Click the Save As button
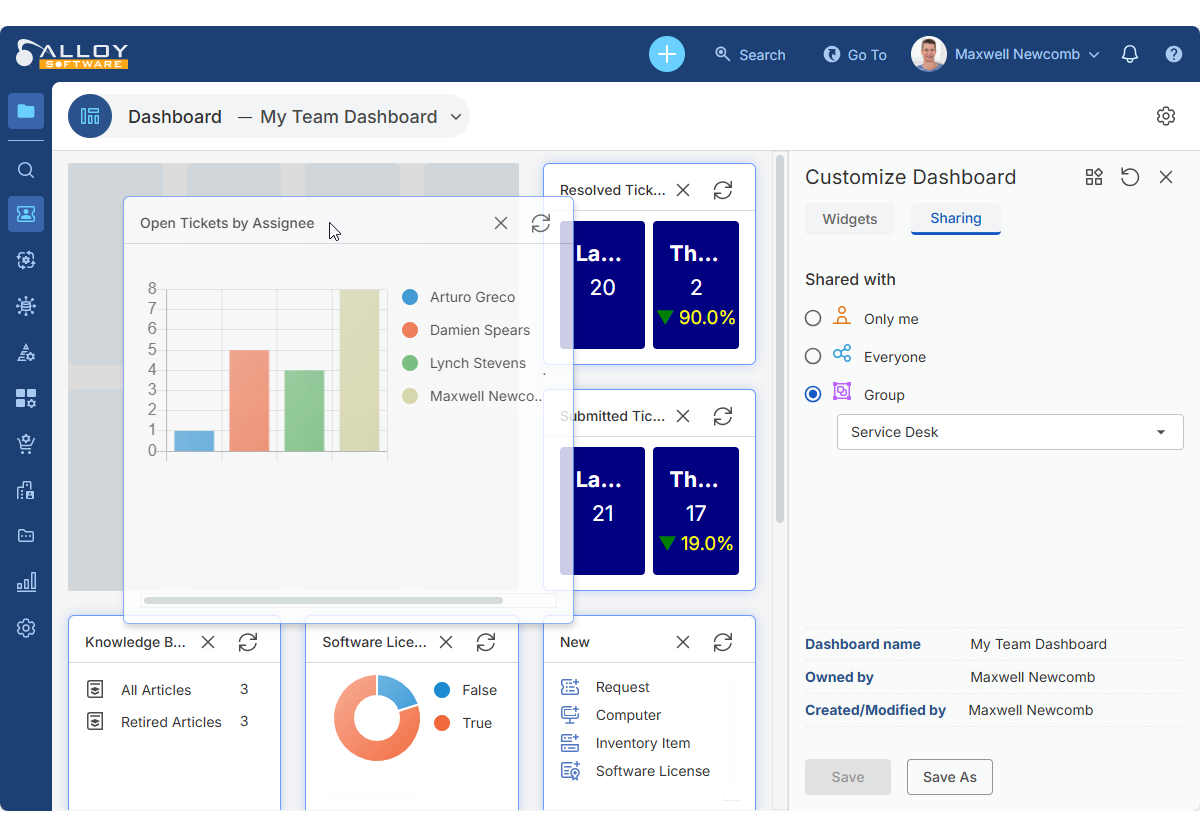1200x840 pixels. tap(949, 777)
